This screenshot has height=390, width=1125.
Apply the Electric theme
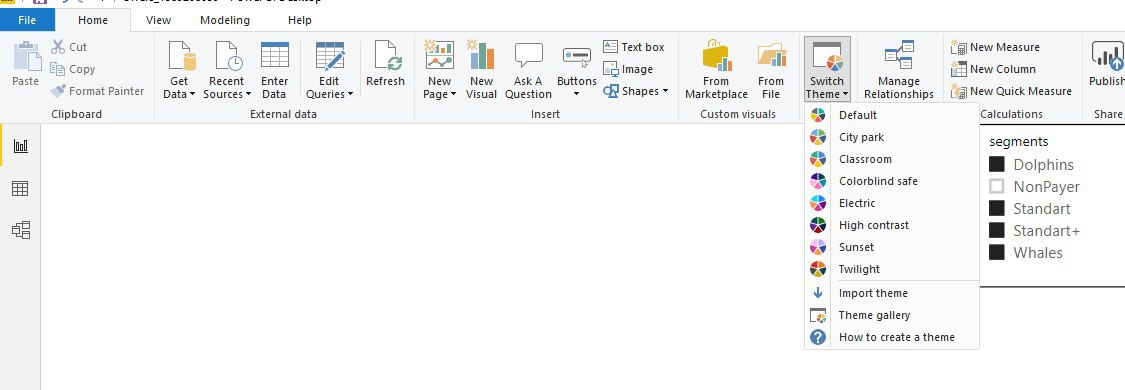tap(892, 203)
